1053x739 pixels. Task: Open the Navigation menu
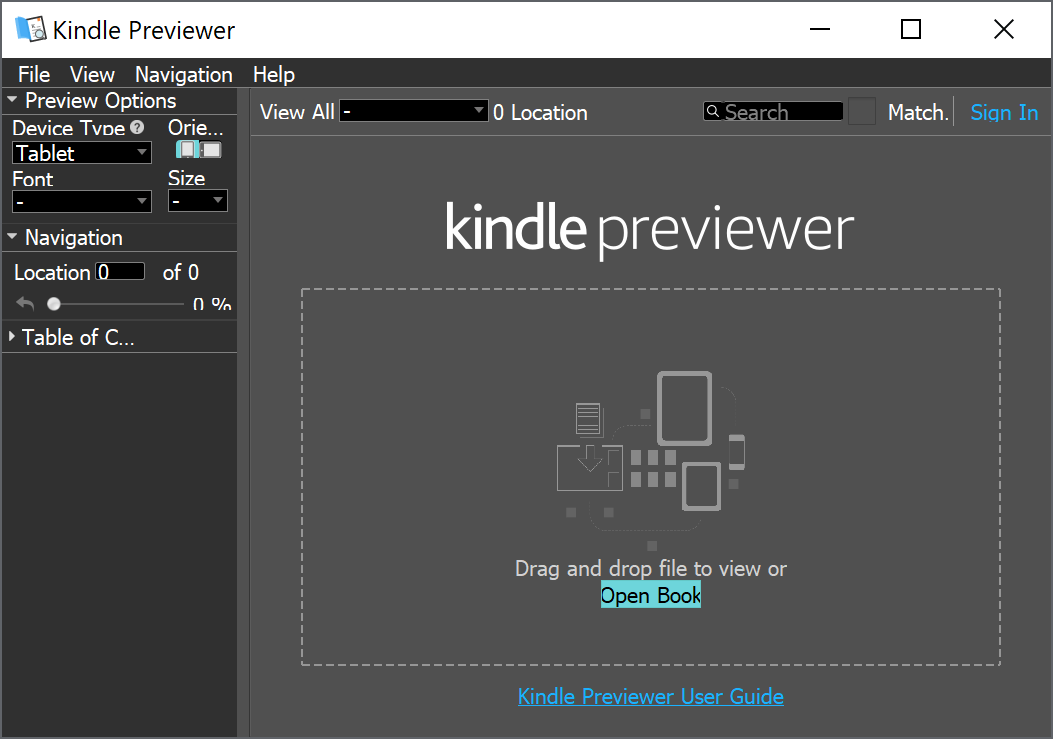(x=184, y=74)
